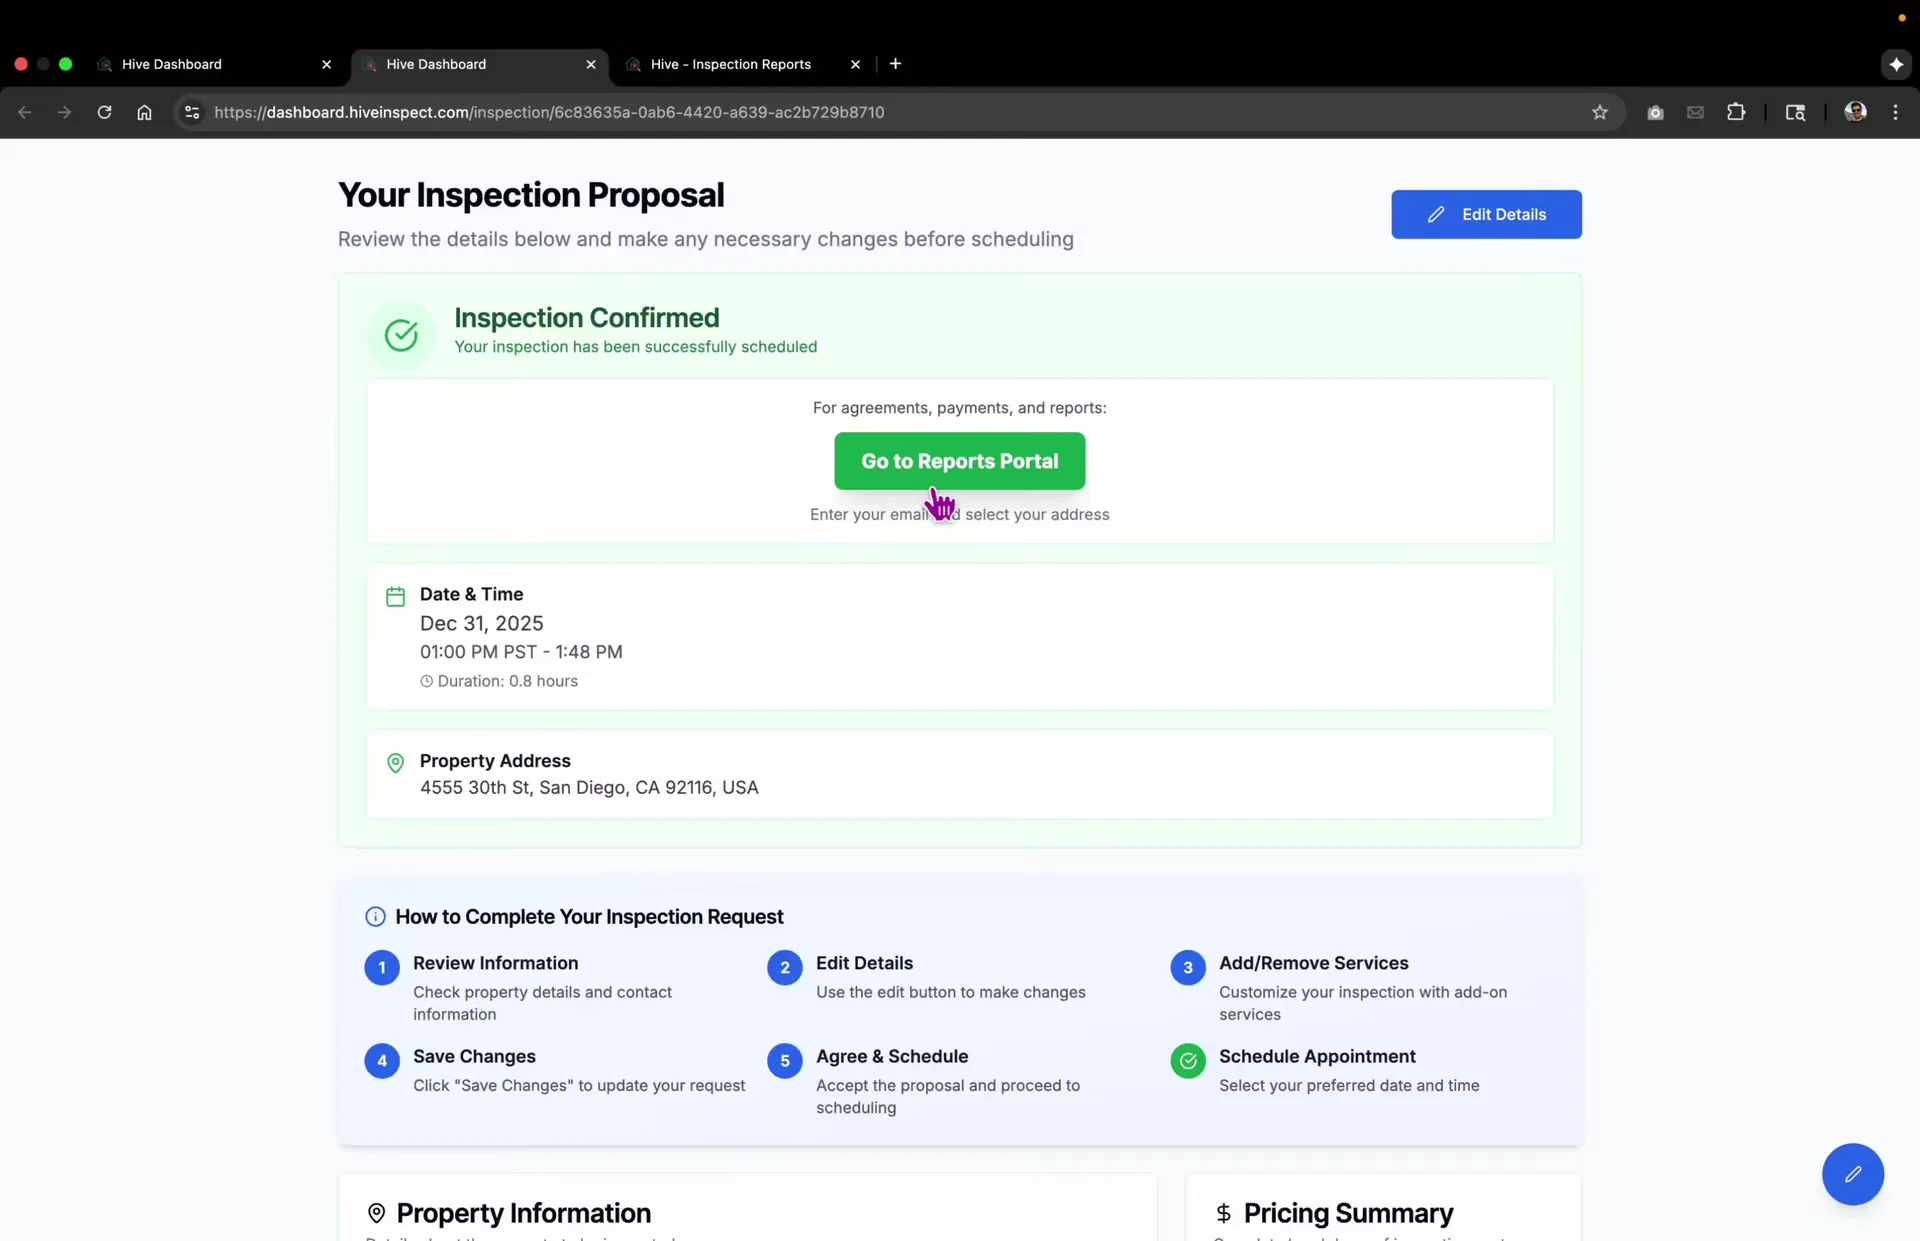Close the Hive - Inspection Reports tab
This screenshot has width=1920, height=1241.
click(x=855, y=64)
